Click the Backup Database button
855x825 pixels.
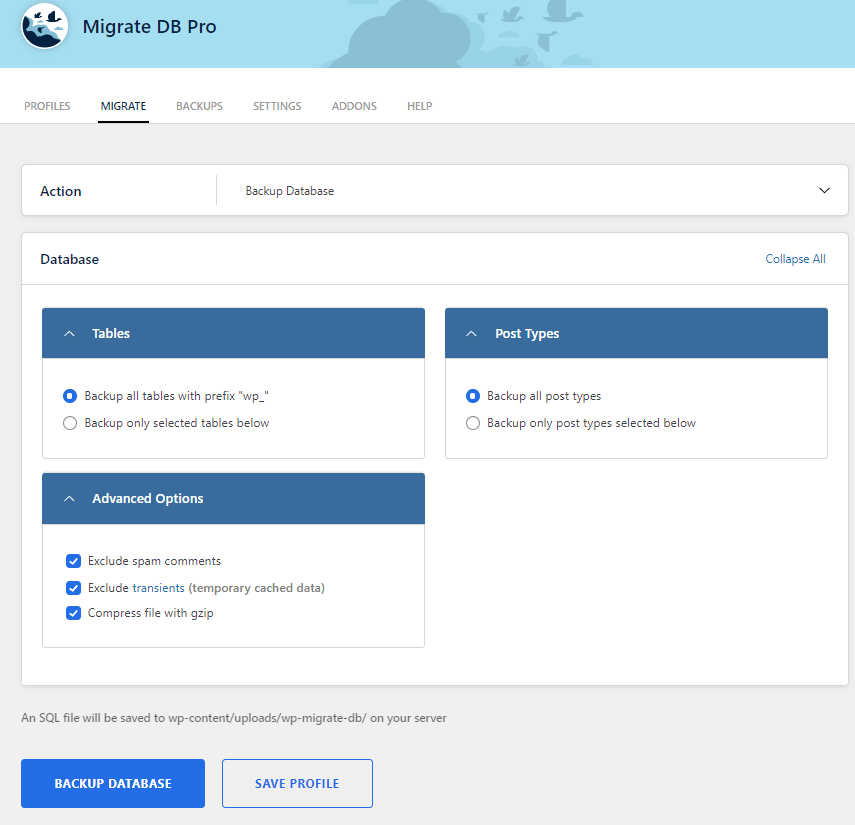pyautogui.click(x=112, y=783)
